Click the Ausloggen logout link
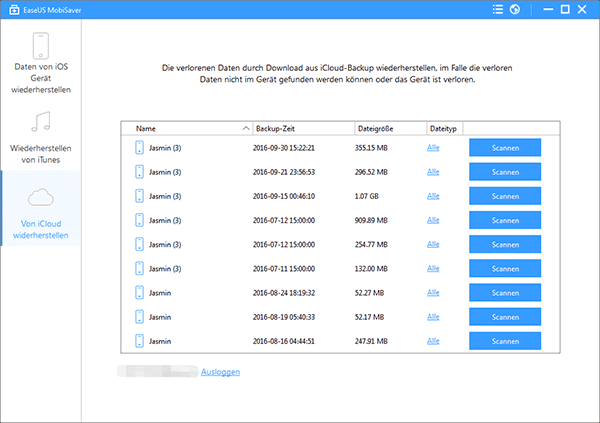Viewport: 600px width, 423px height. tap(220, 371)
